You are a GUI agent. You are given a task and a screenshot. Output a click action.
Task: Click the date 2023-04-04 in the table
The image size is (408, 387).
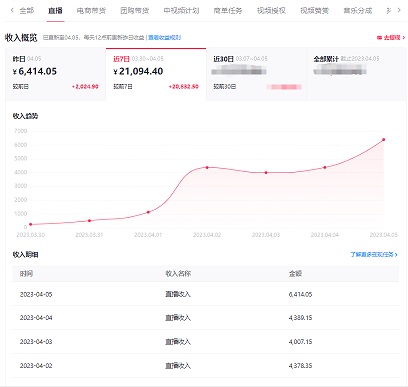(36, 318)
